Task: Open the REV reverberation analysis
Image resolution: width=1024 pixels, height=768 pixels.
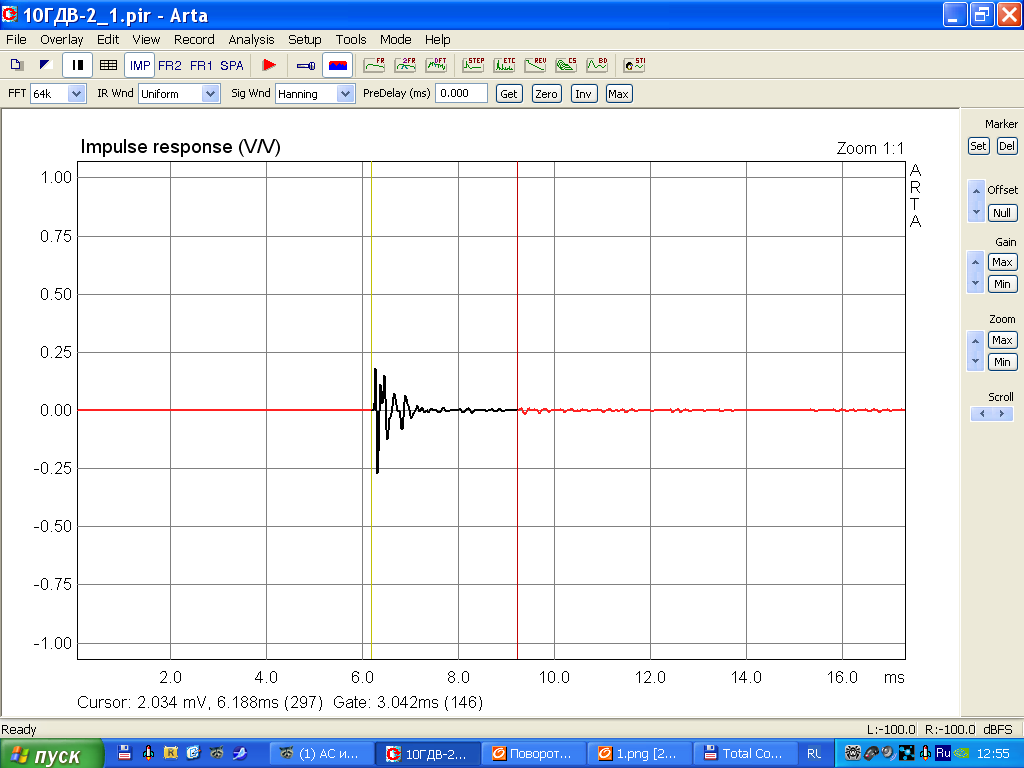Action: [x=536, y=65]
